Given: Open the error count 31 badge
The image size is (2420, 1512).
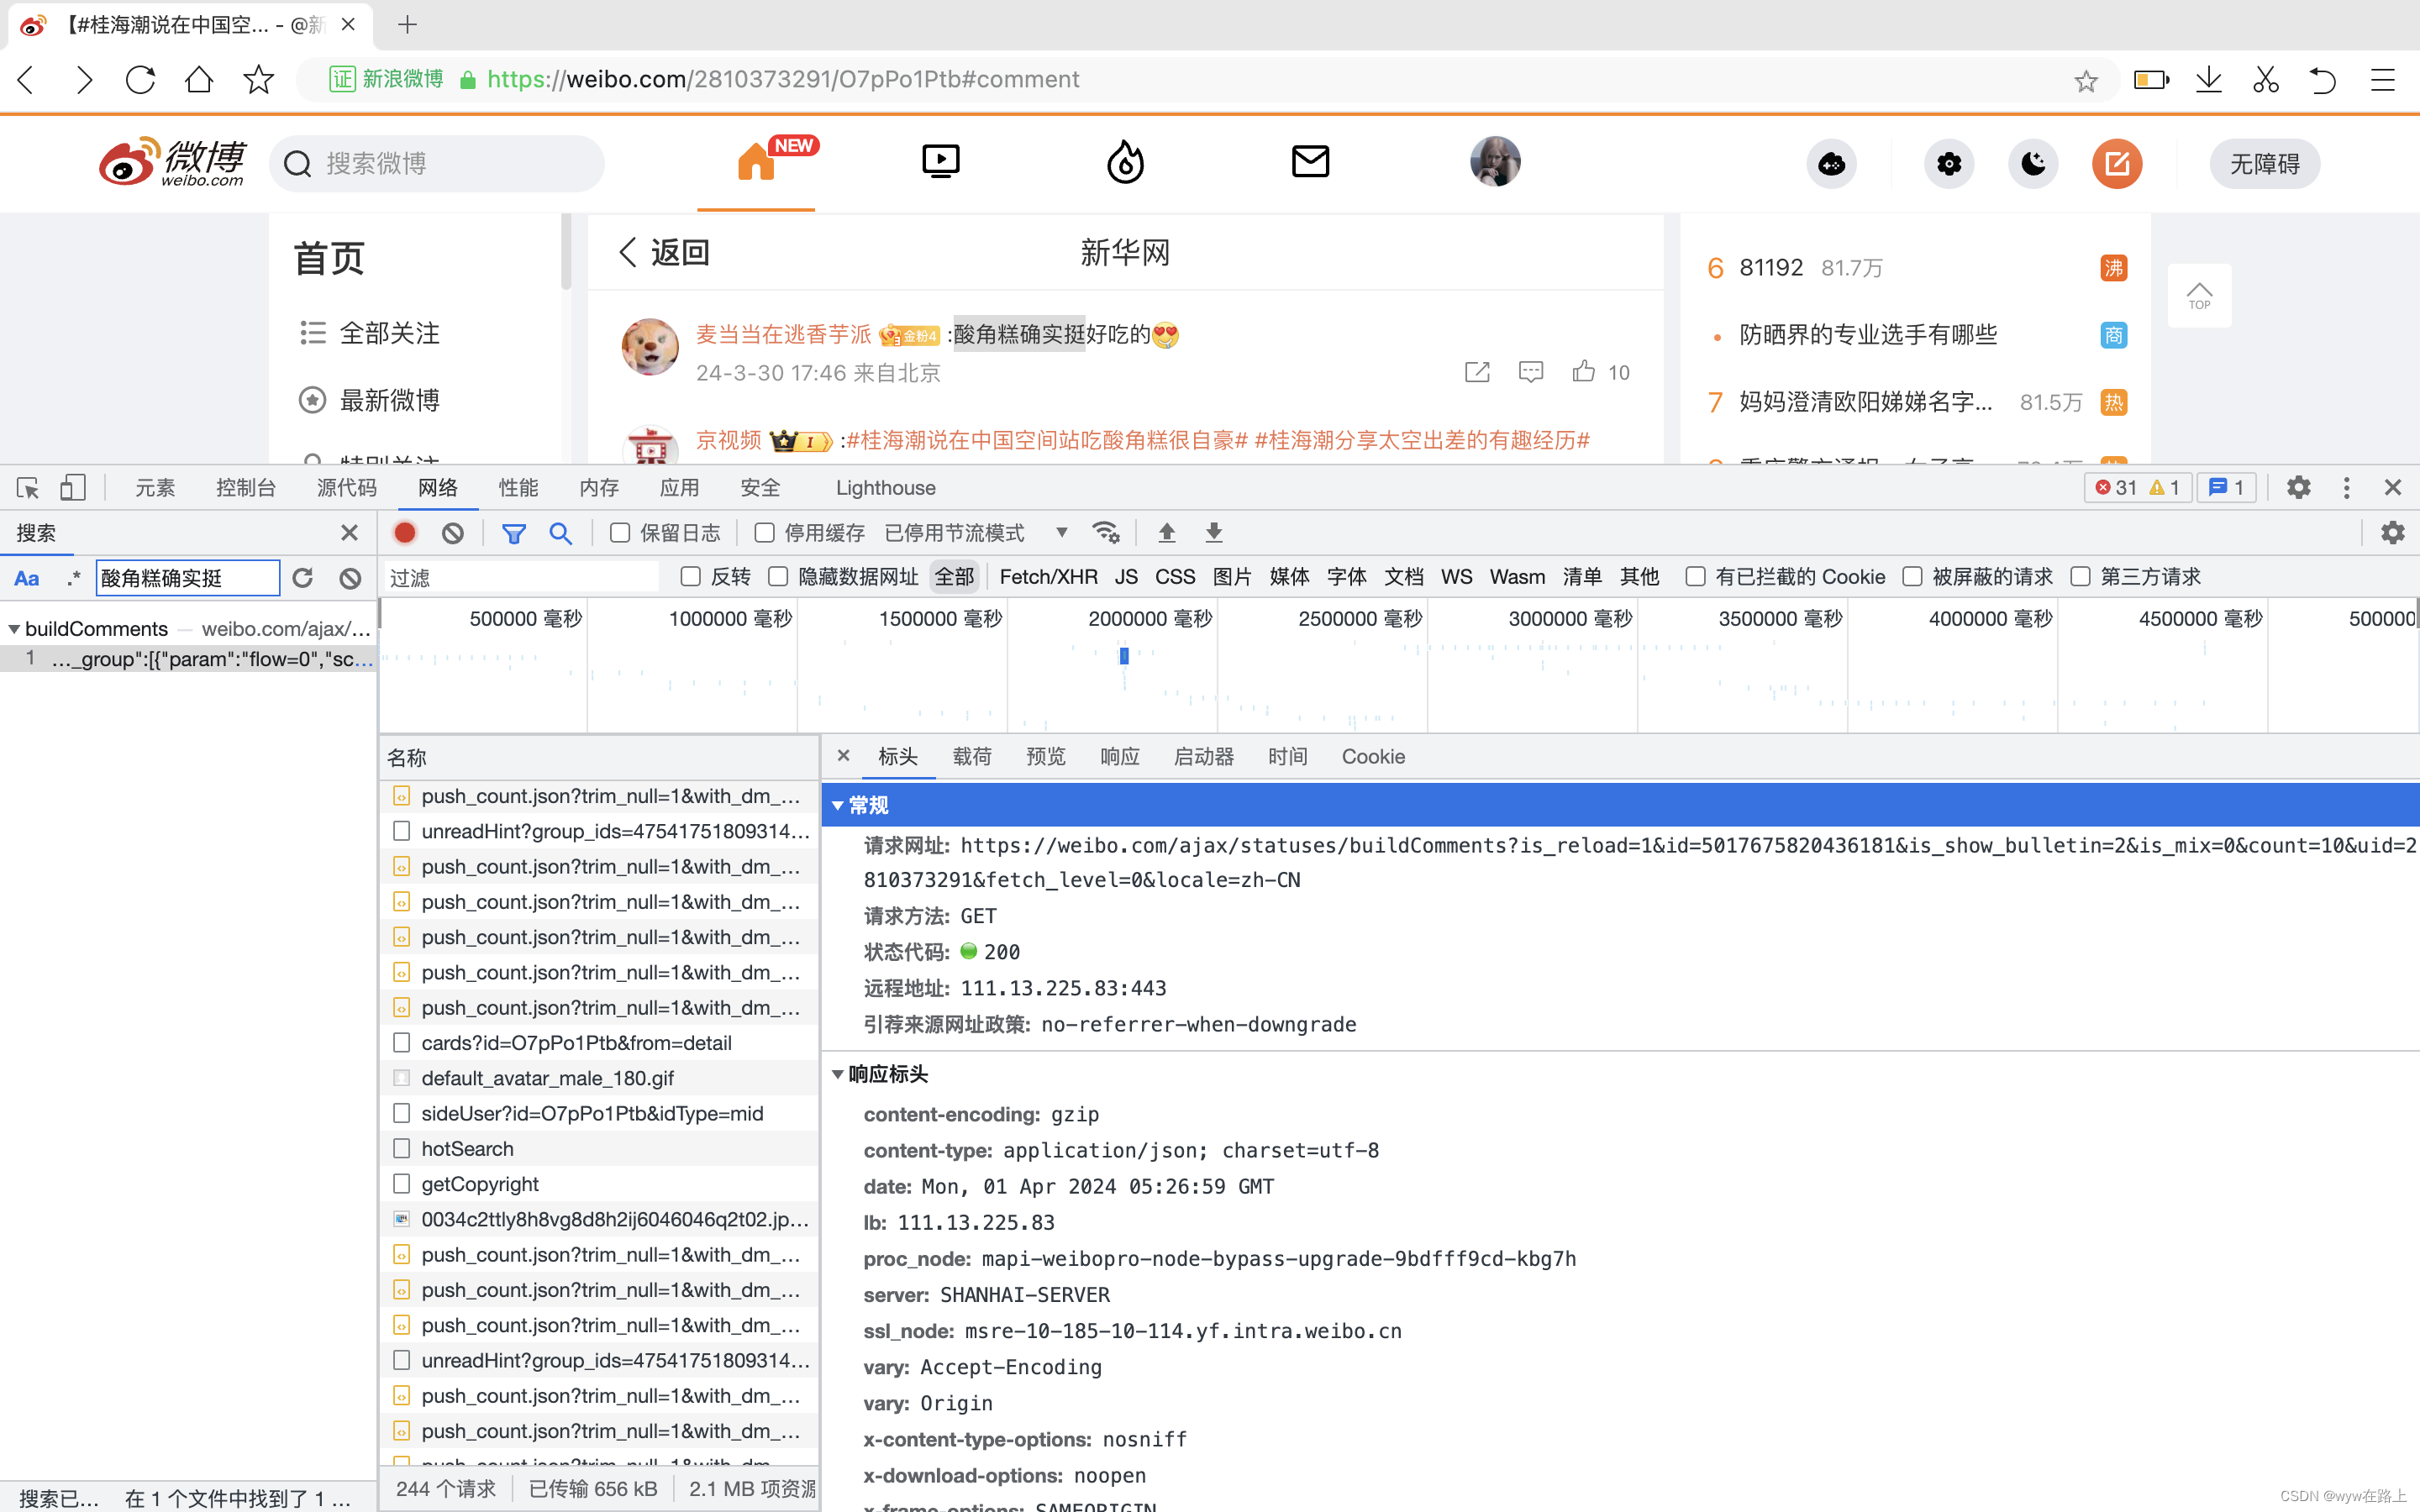Looking at the screenshot, I should [2116, 488].
